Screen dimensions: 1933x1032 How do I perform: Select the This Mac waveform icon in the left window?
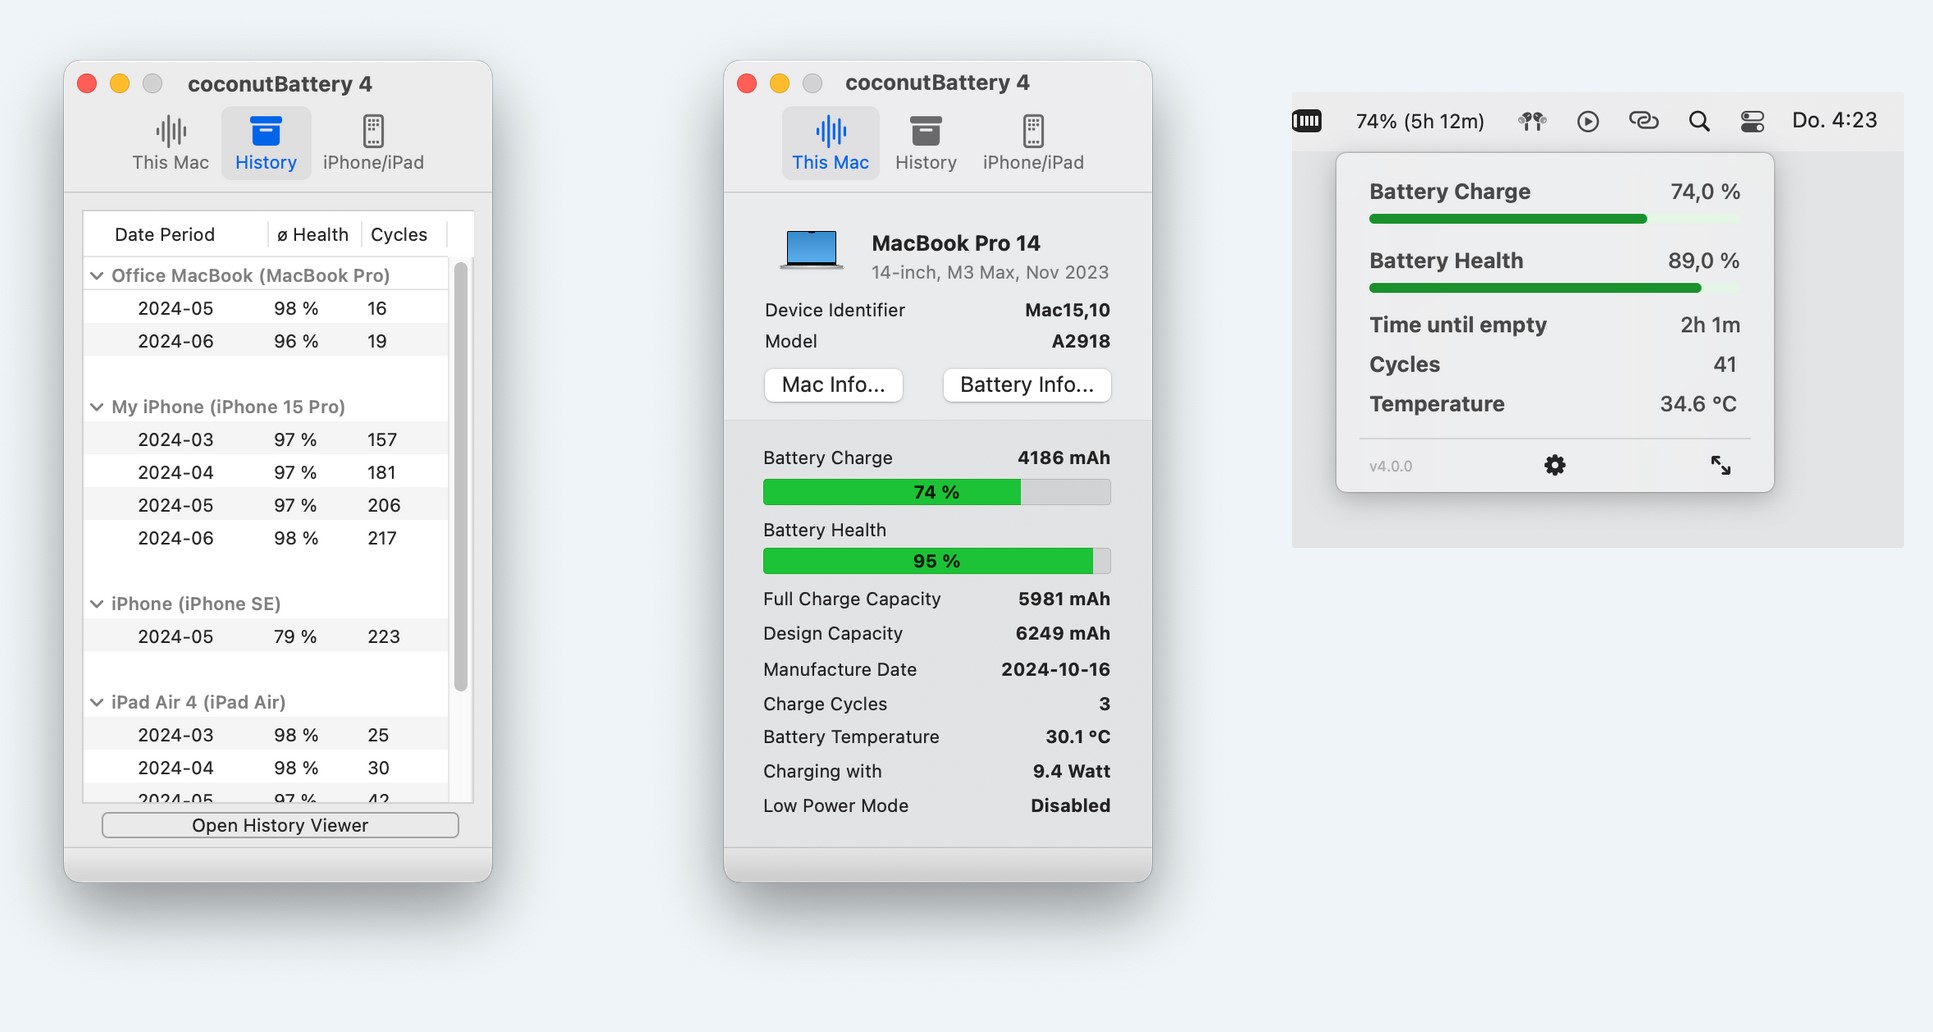point(169,131)
